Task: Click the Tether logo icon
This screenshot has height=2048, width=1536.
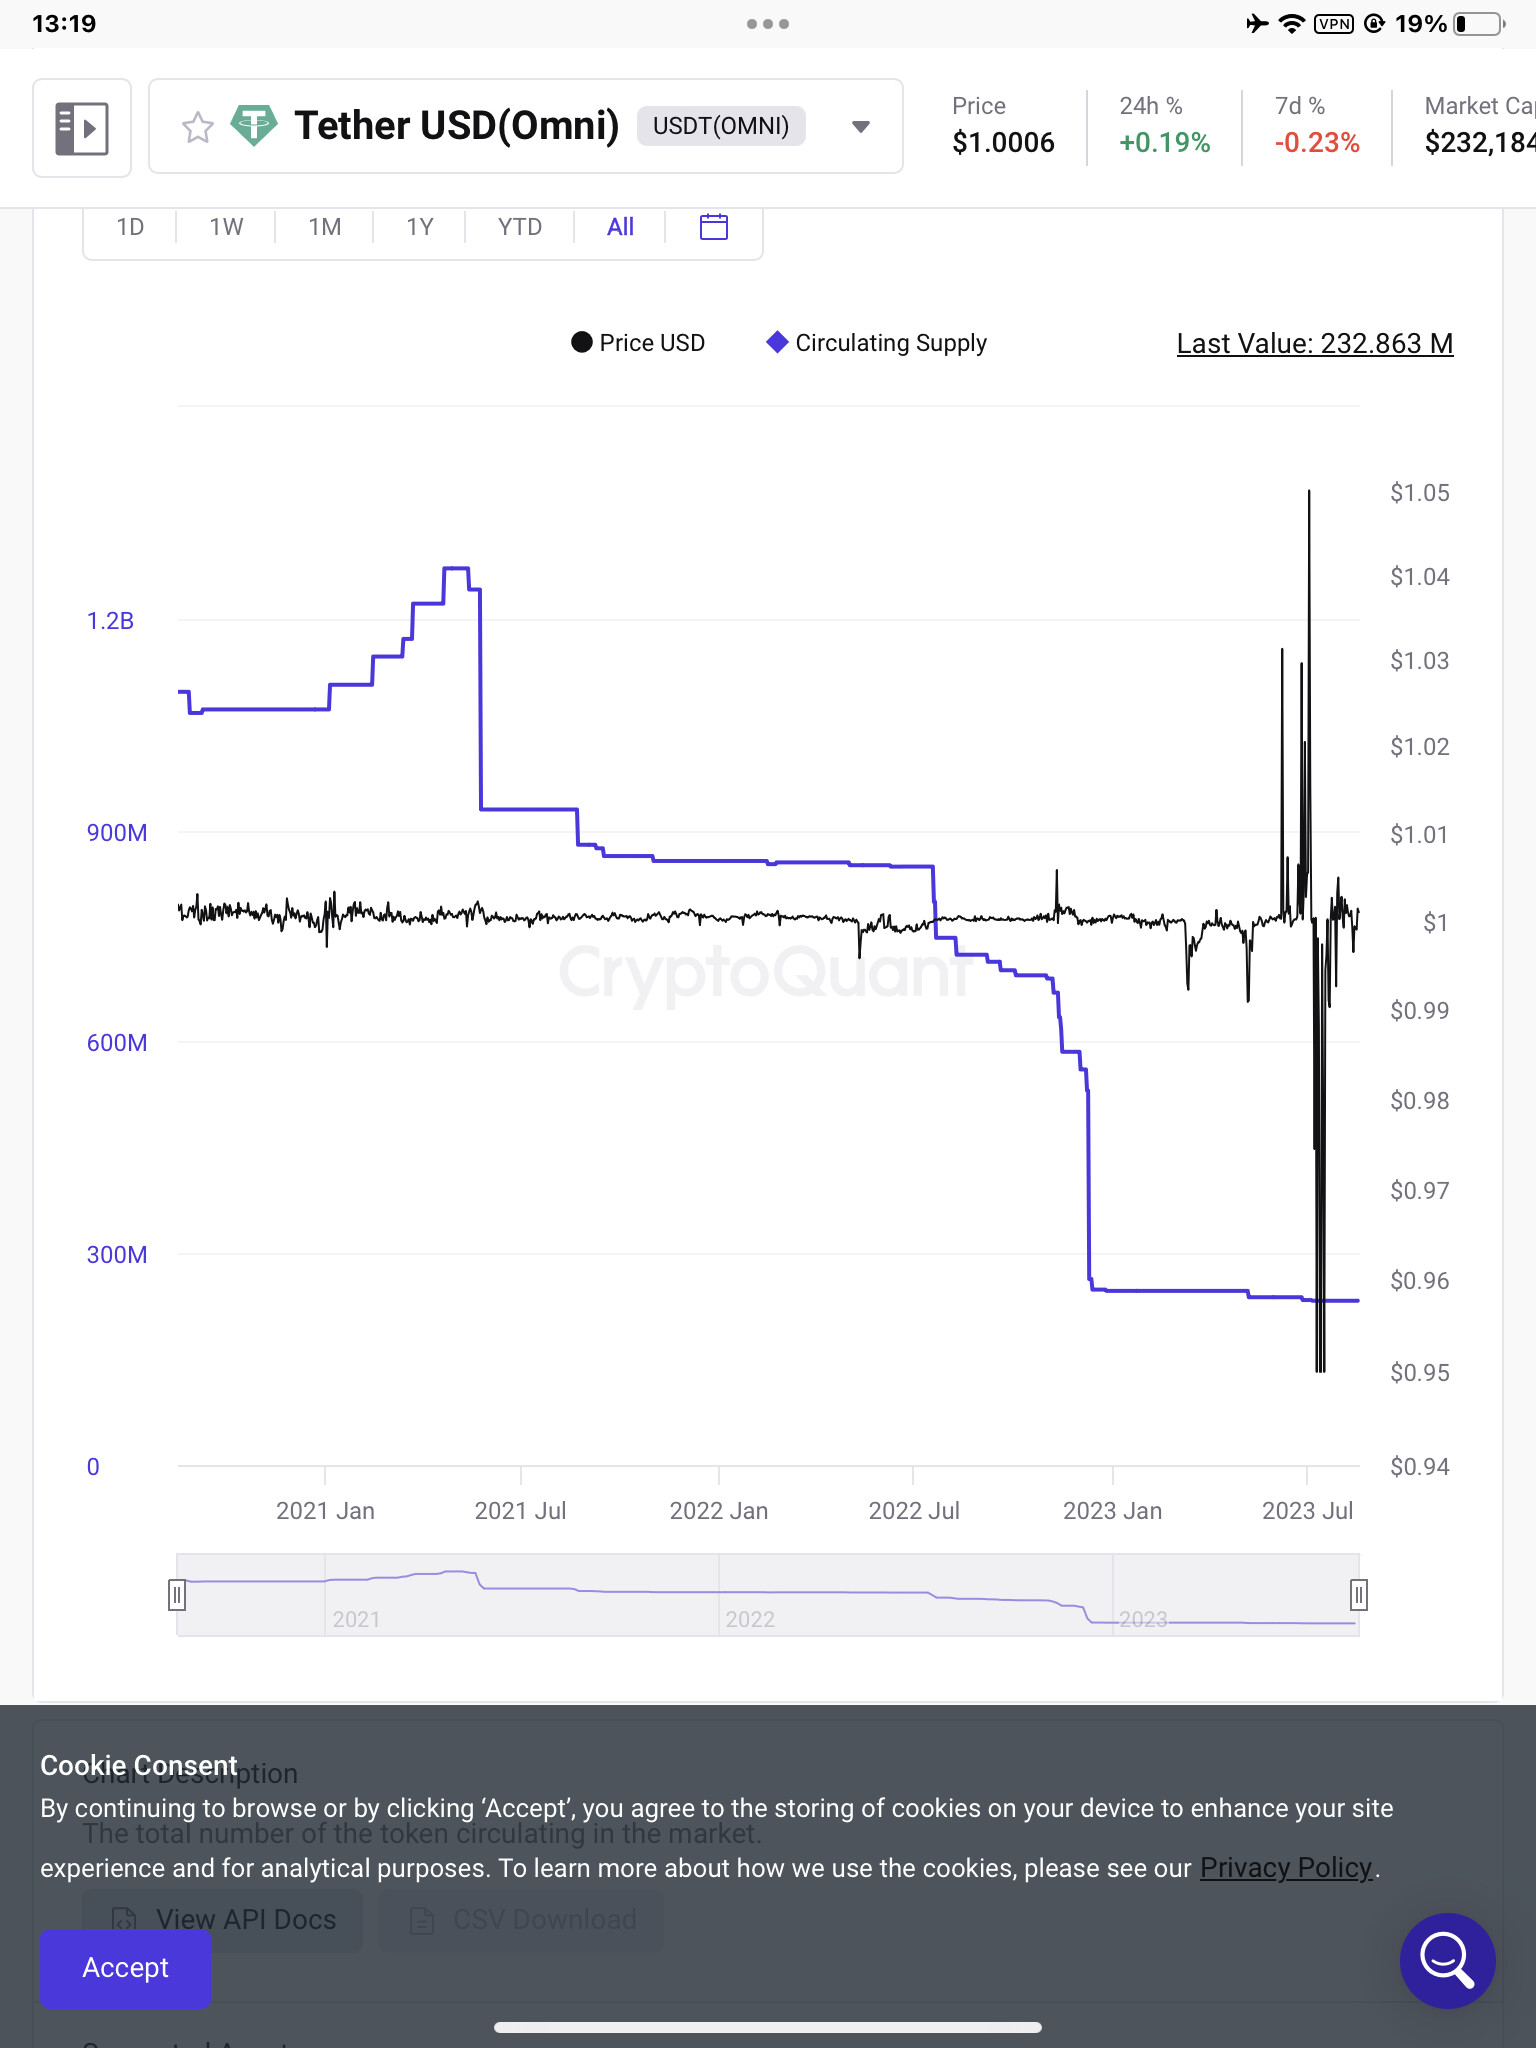Action: 254,126
